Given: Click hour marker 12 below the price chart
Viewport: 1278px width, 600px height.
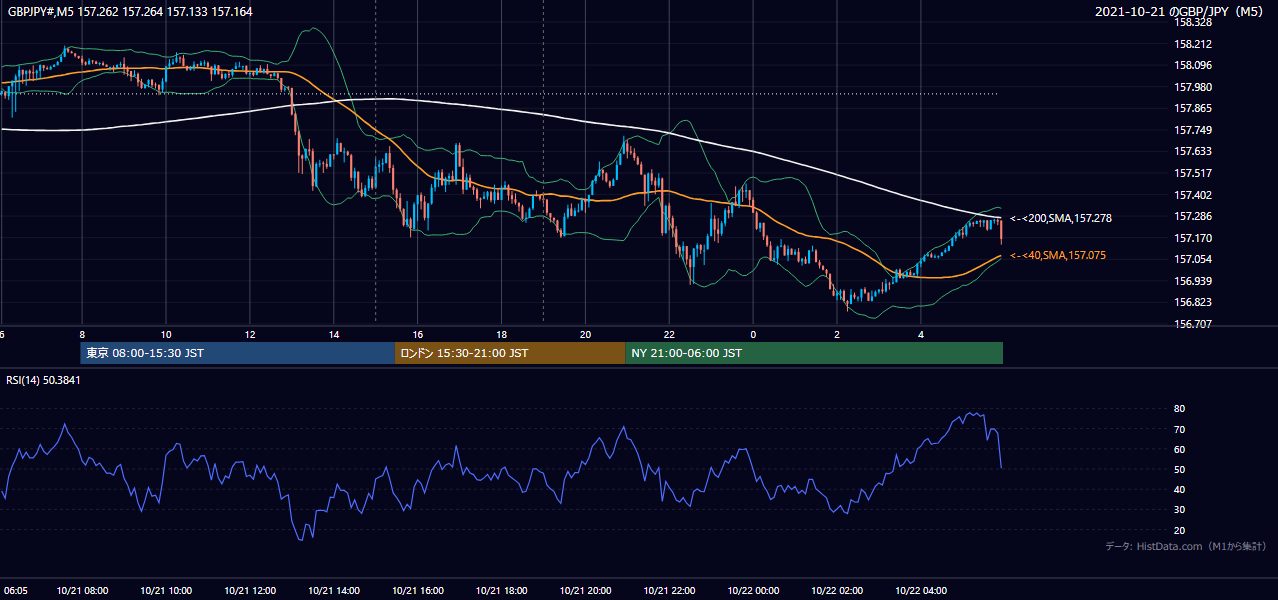Looking at the screenshot, I should pos(250,334).
